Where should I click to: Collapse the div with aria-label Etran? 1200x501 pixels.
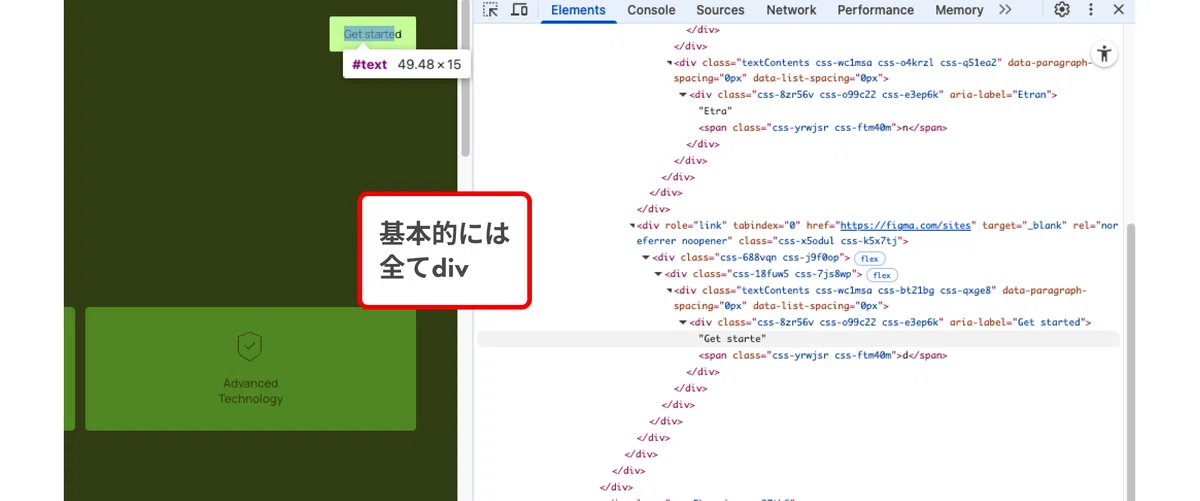[682, 95]
